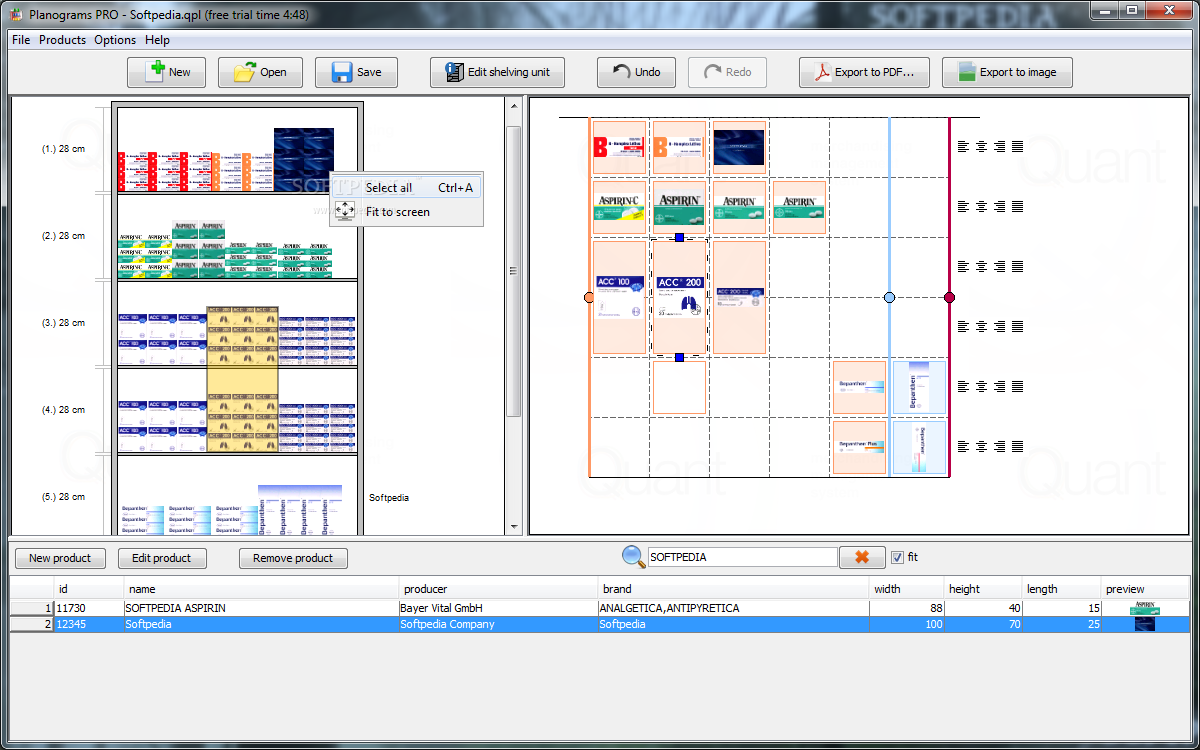Click the top blue square handle of ACC 200
Image resolution: width=1200 pixels, height=750 pixels.
point(679,237)
